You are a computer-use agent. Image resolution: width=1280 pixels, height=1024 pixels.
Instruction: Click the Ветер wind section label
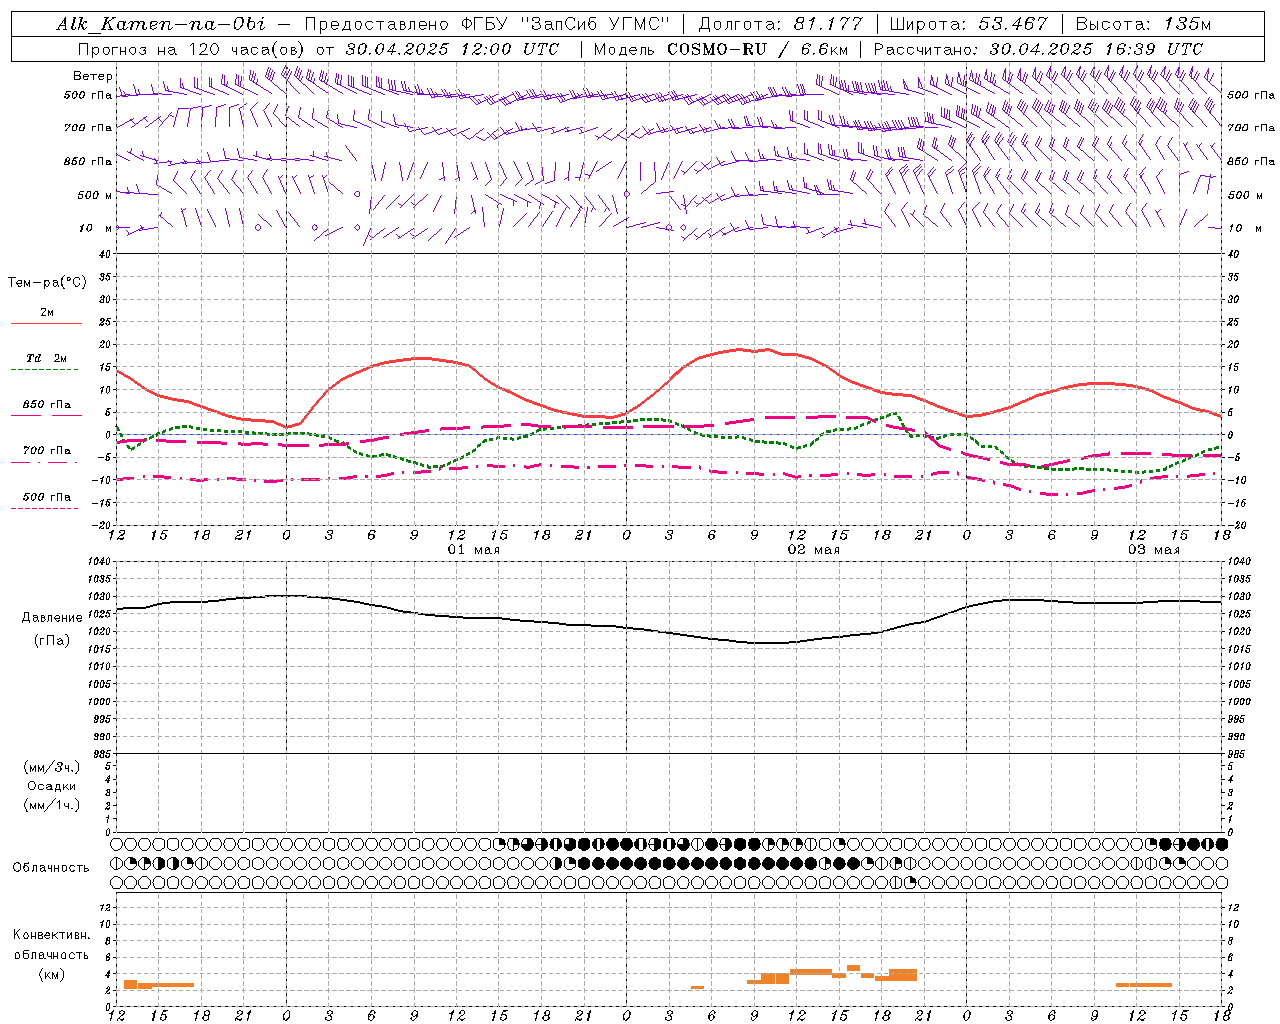click(93, 76)
